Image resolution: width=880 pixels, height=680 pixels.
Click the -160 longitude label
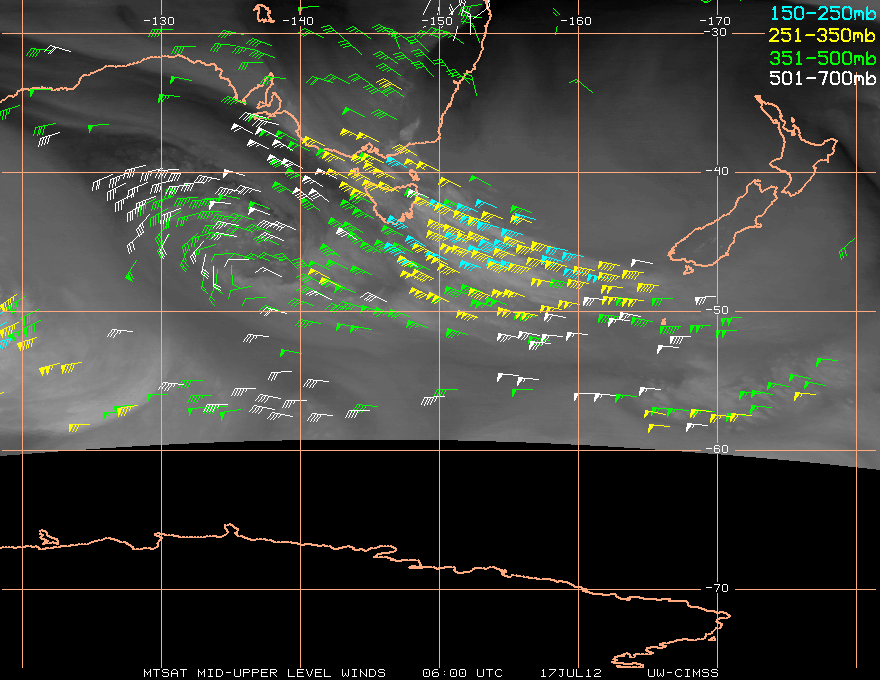click(x=576, y=21)
